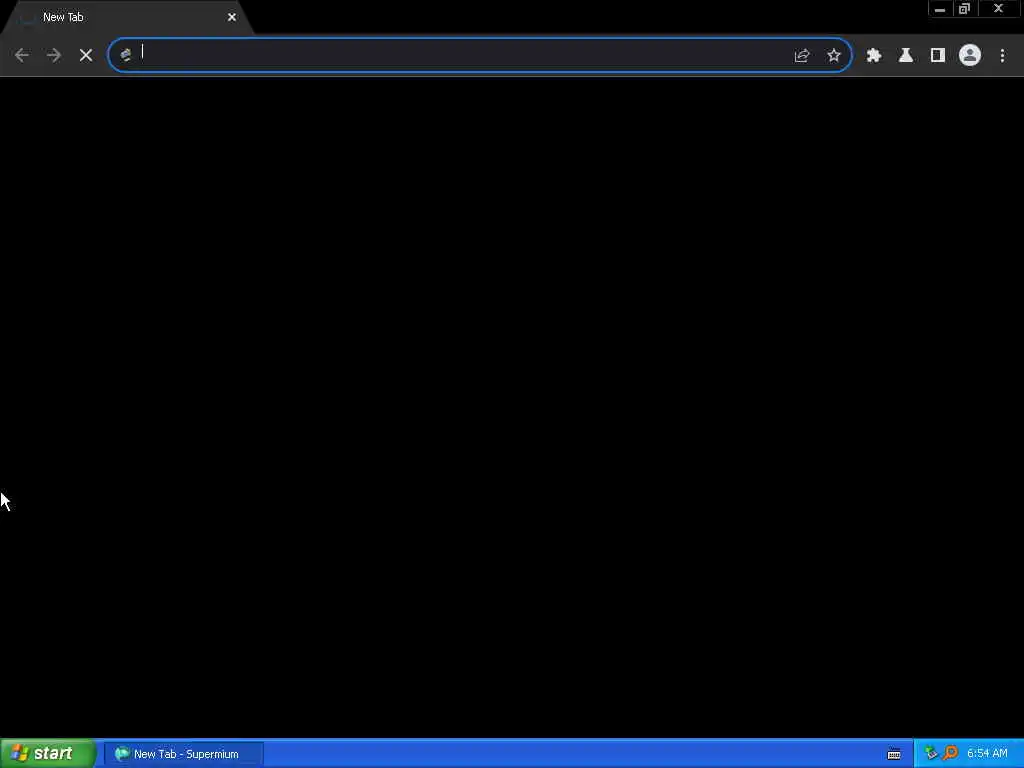Click the 6:54 AM clock
Image resolution: width=1024 pixels, height=768 pixels.
pos(987,754)
